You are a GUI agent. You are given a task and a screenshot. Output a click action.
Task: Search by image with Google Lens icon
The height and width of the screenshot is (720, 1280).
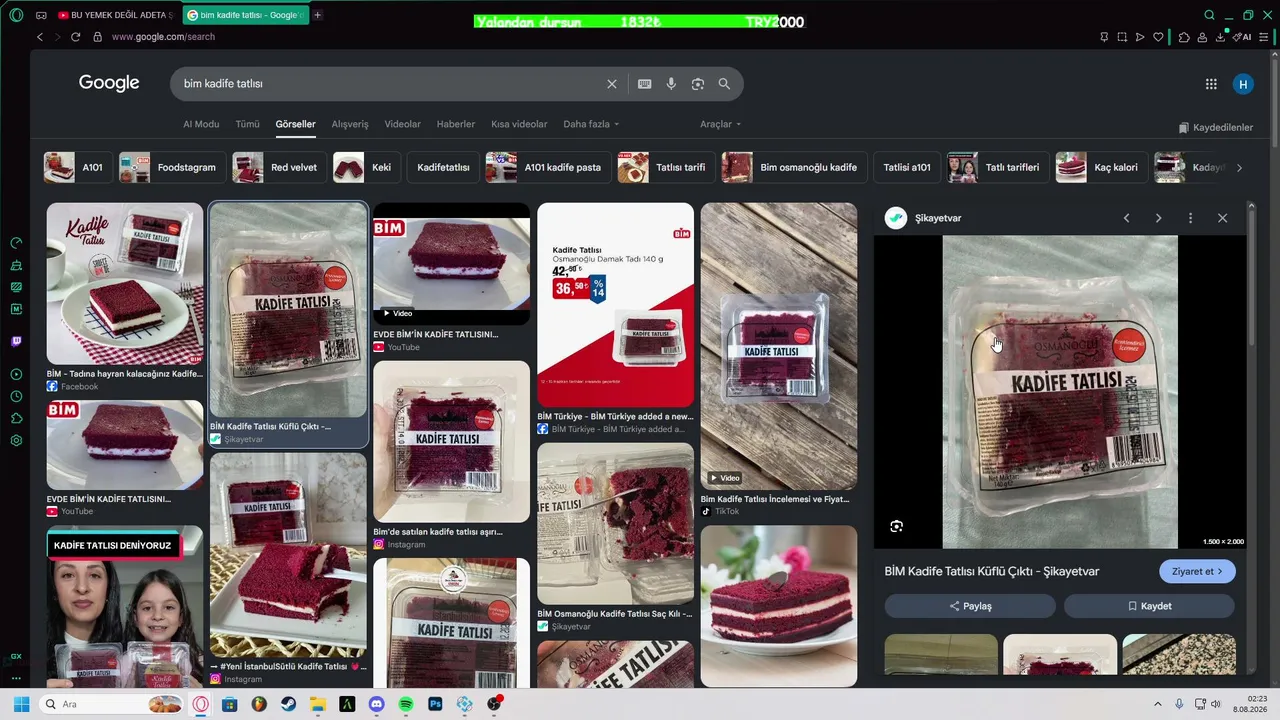point(698,84)
